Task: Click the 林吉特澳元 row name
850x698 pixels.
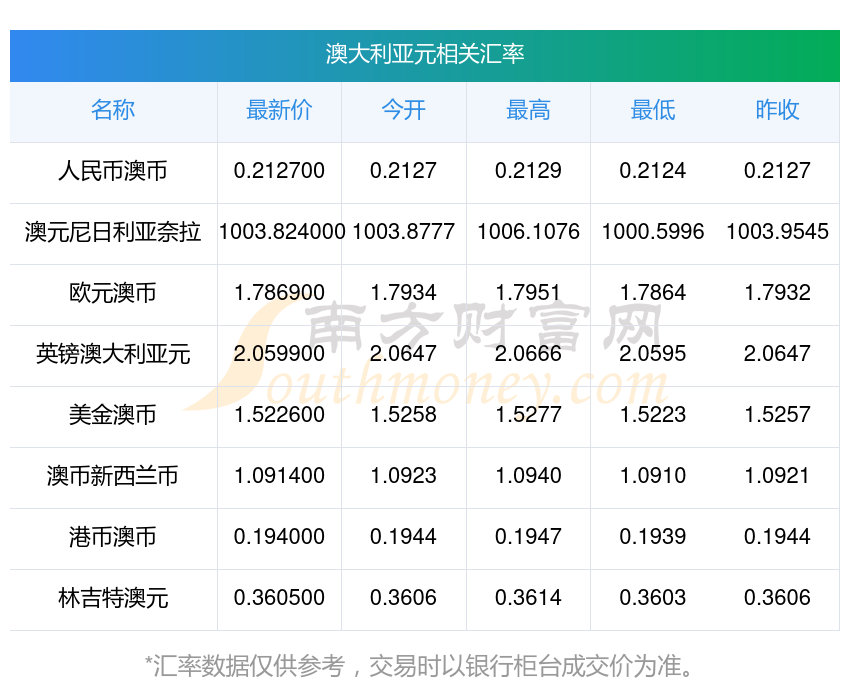Action: pos(113,598)
